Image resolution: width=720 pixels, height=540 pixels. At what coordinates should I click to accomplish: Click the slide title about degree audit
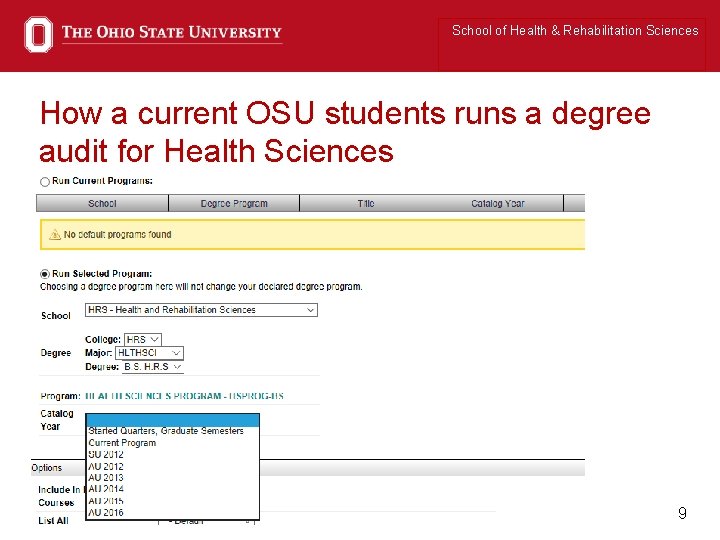pos(344,131)
